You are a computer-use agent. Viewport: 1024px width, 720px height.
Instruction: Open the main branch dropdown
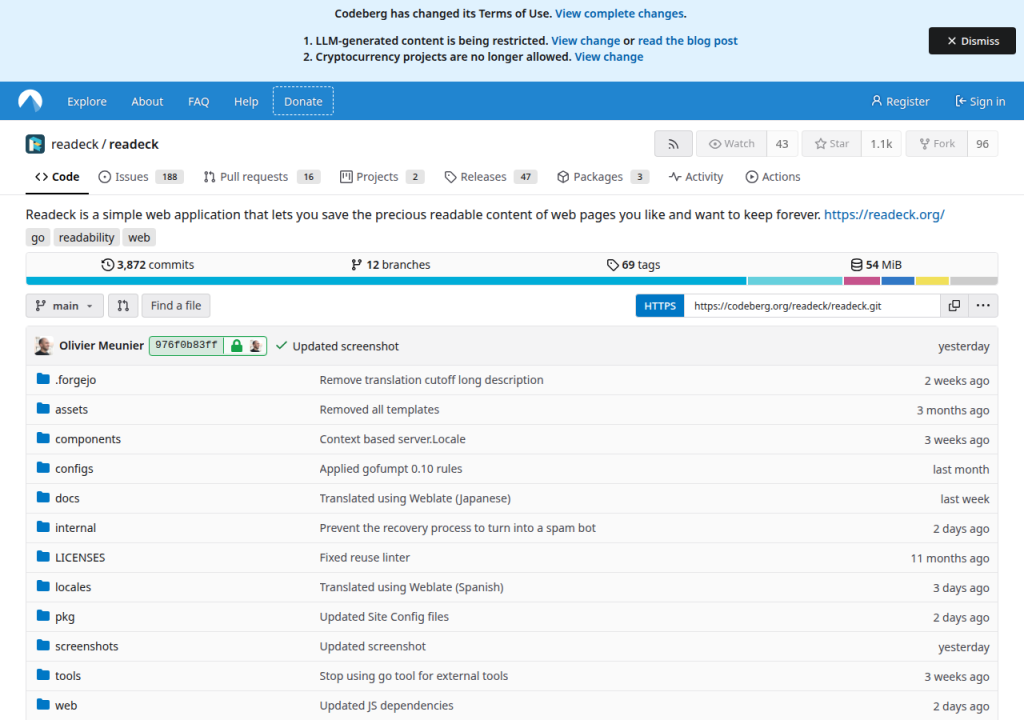(65, 305)
